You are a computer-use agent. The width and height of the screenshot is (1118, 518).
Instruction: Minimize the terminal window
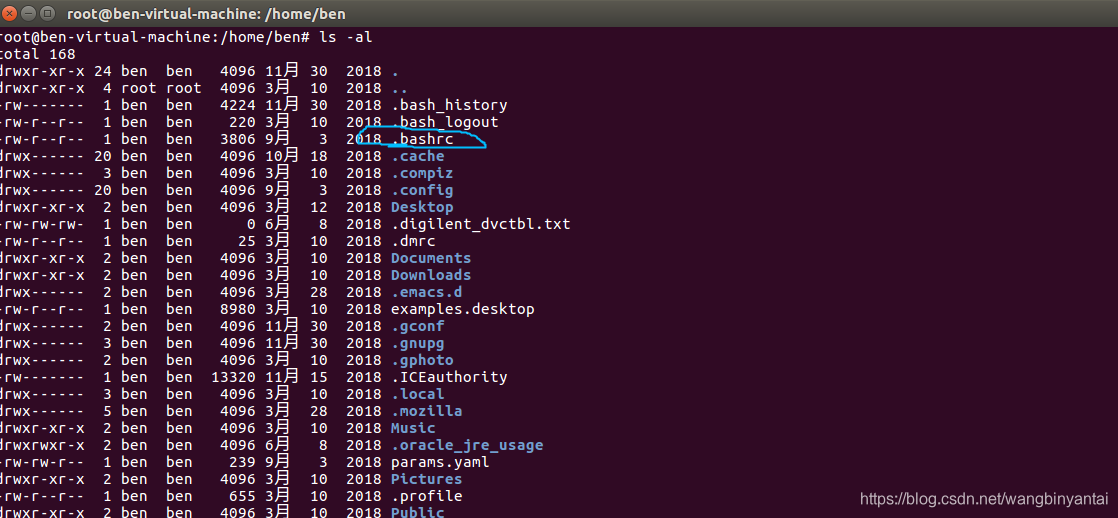click(x=29, y=14)
